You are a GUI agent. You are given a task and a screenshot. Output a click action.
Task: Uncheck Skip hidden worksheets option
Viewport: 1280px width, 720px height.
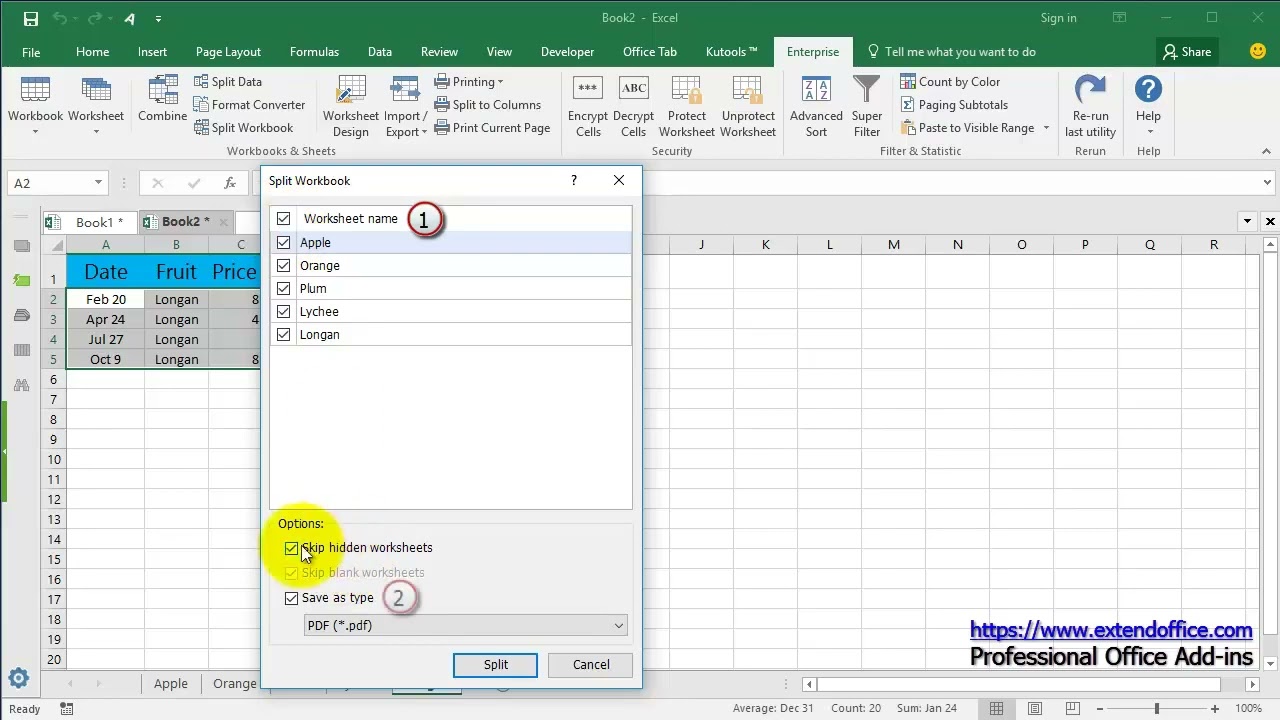pos(291,548)
